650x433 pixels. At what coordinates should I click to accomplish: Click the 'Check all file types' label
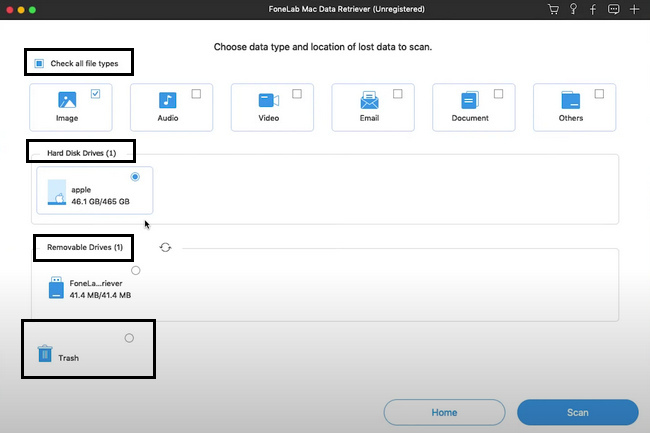point(85,63)
